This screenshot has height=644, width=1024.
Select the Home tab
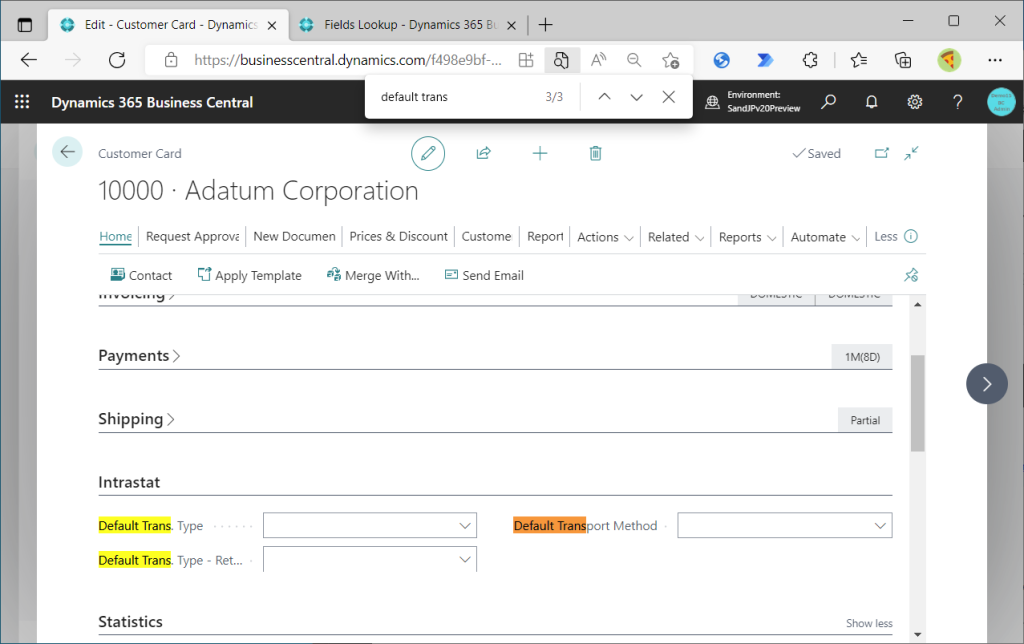(x=116, y=236)
